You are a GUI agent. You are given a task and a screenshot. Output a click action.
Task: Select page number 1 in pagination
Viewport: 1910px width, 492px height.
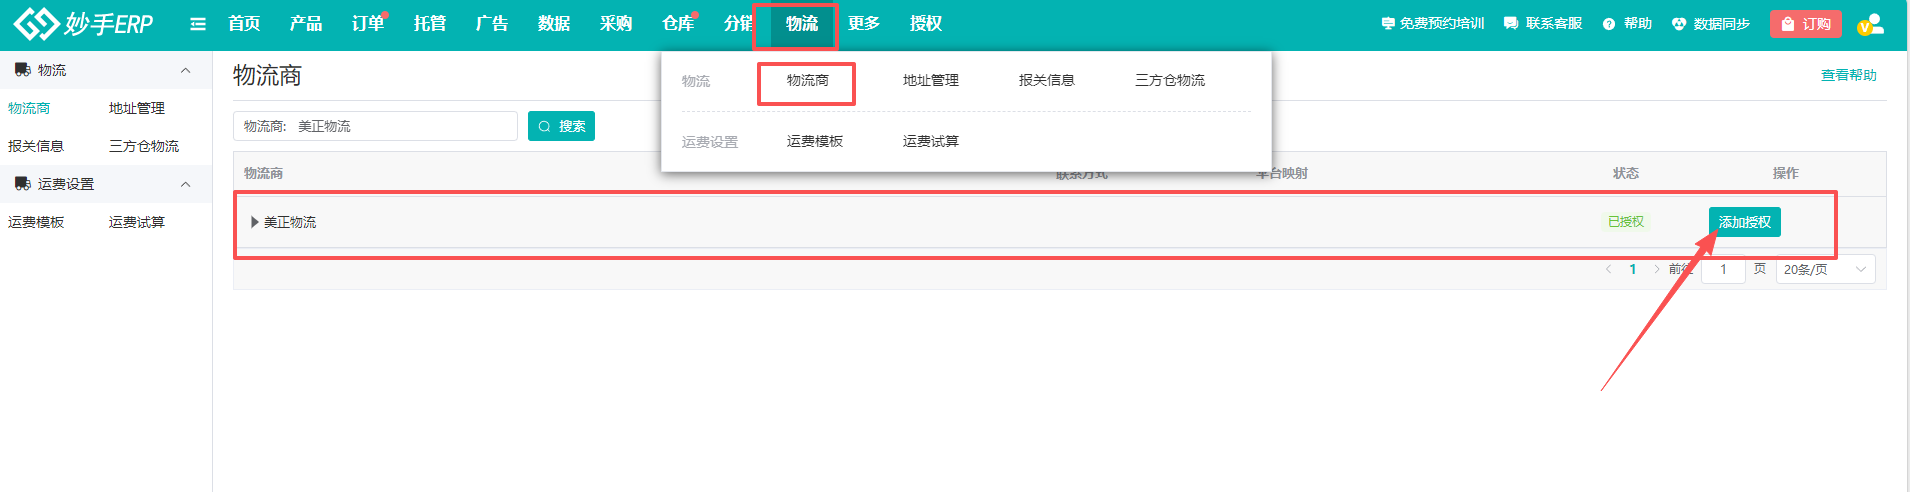point(1633,269)
